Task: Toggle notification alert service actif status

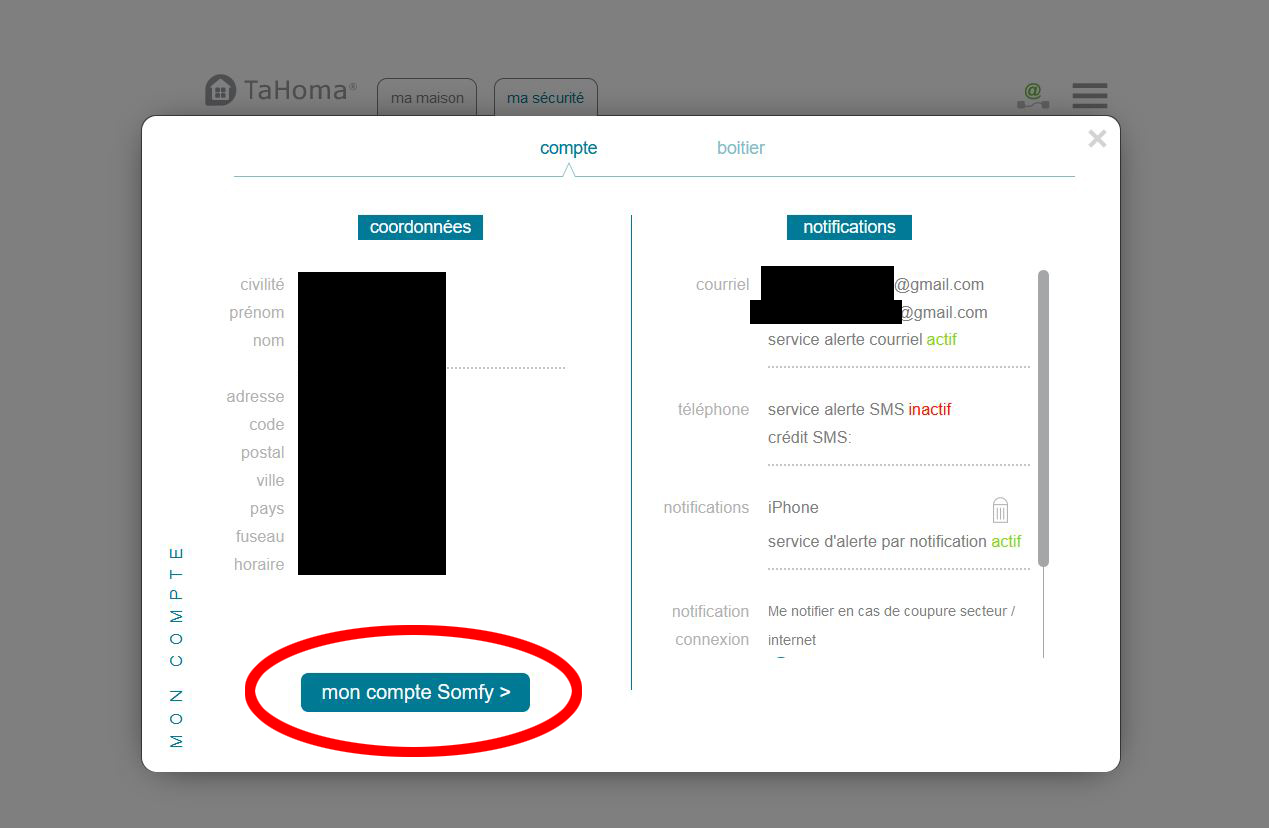Action: click(1006, 541)
